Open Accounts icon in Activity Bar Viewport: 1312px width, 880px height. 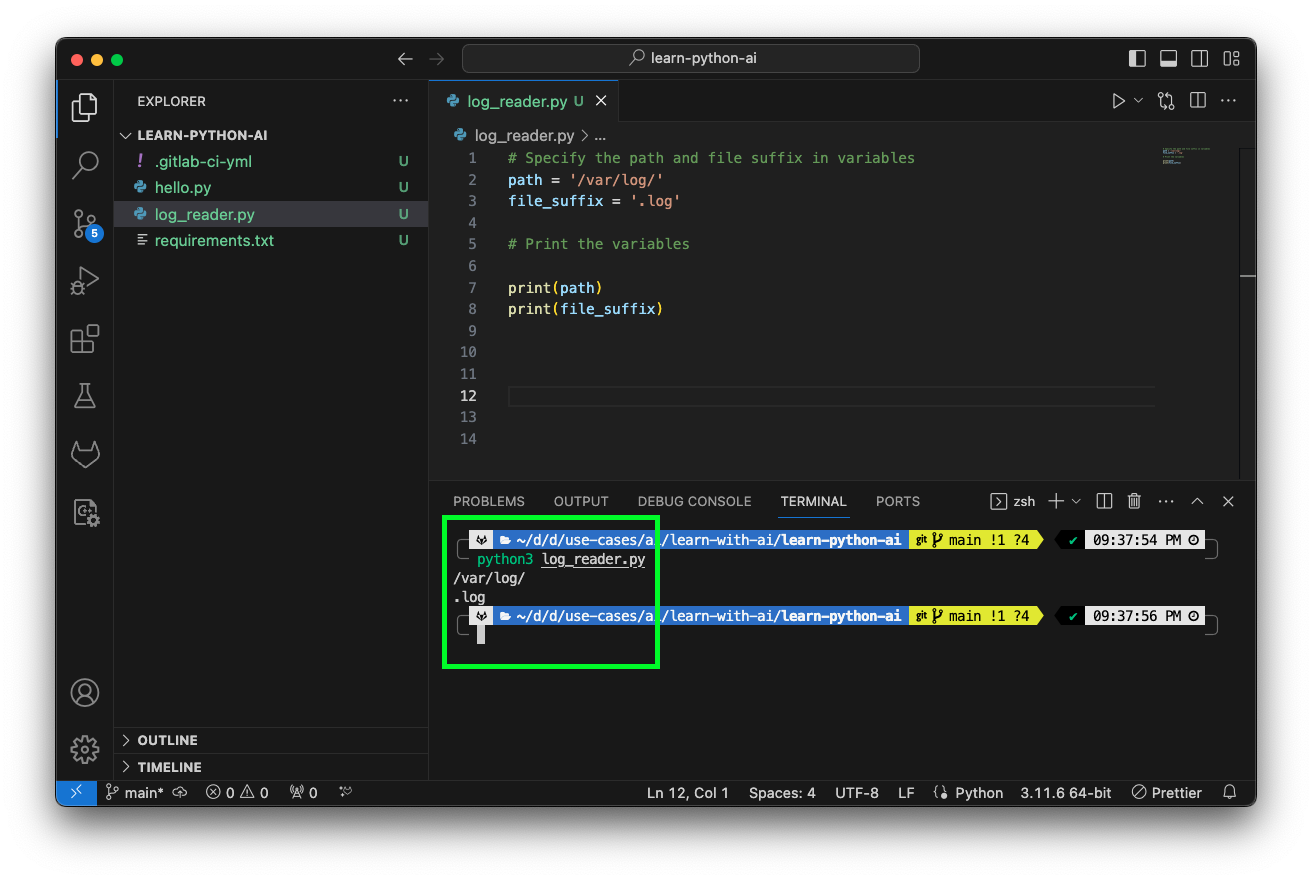tap(85, 692)
